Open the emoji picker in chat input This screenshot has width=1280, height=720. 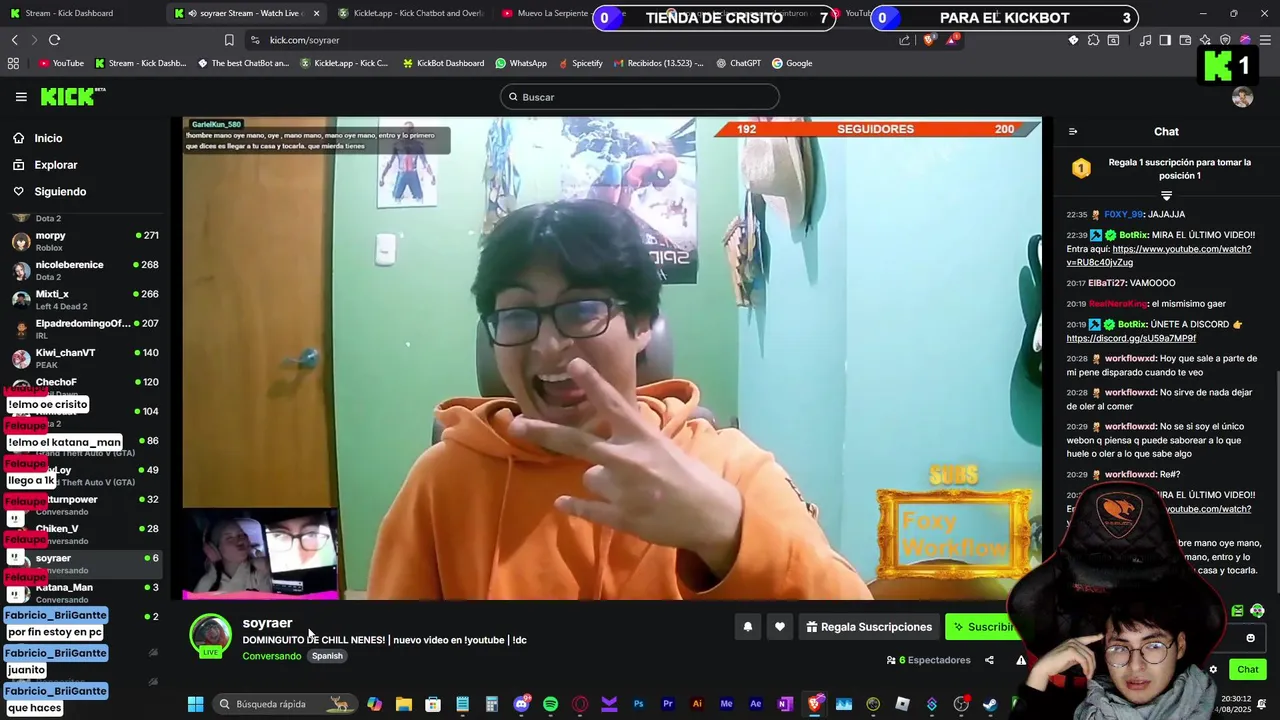pos(1250,638)
